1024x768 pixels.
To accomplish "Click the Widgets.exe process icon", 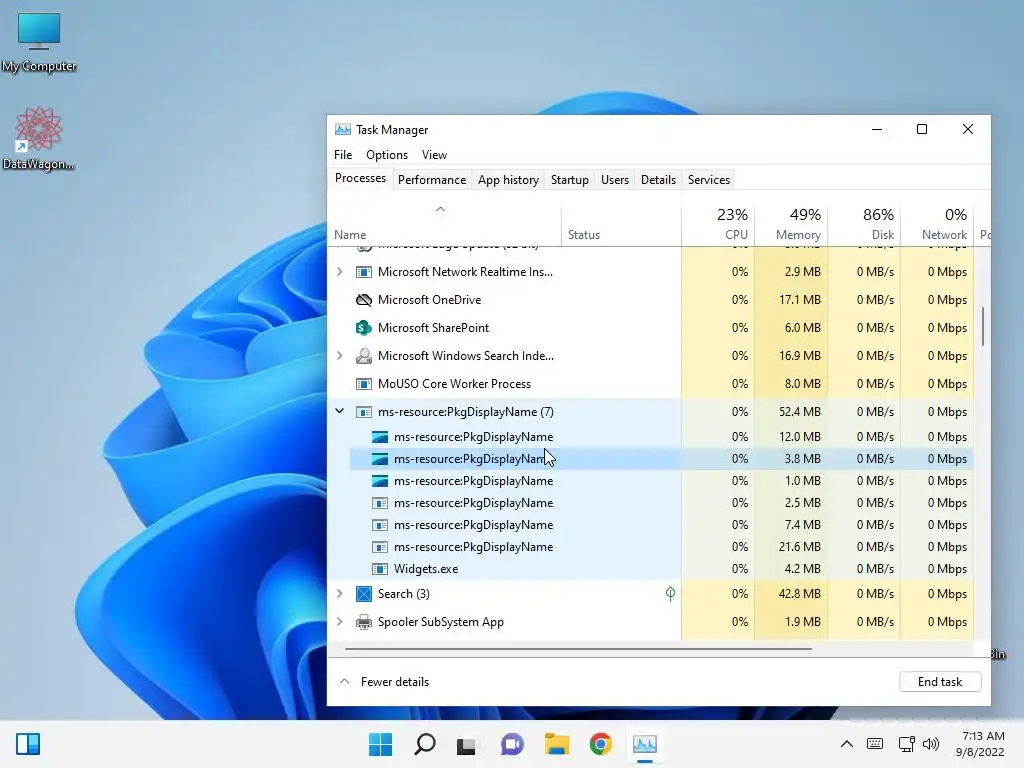I will coord(379,569).
